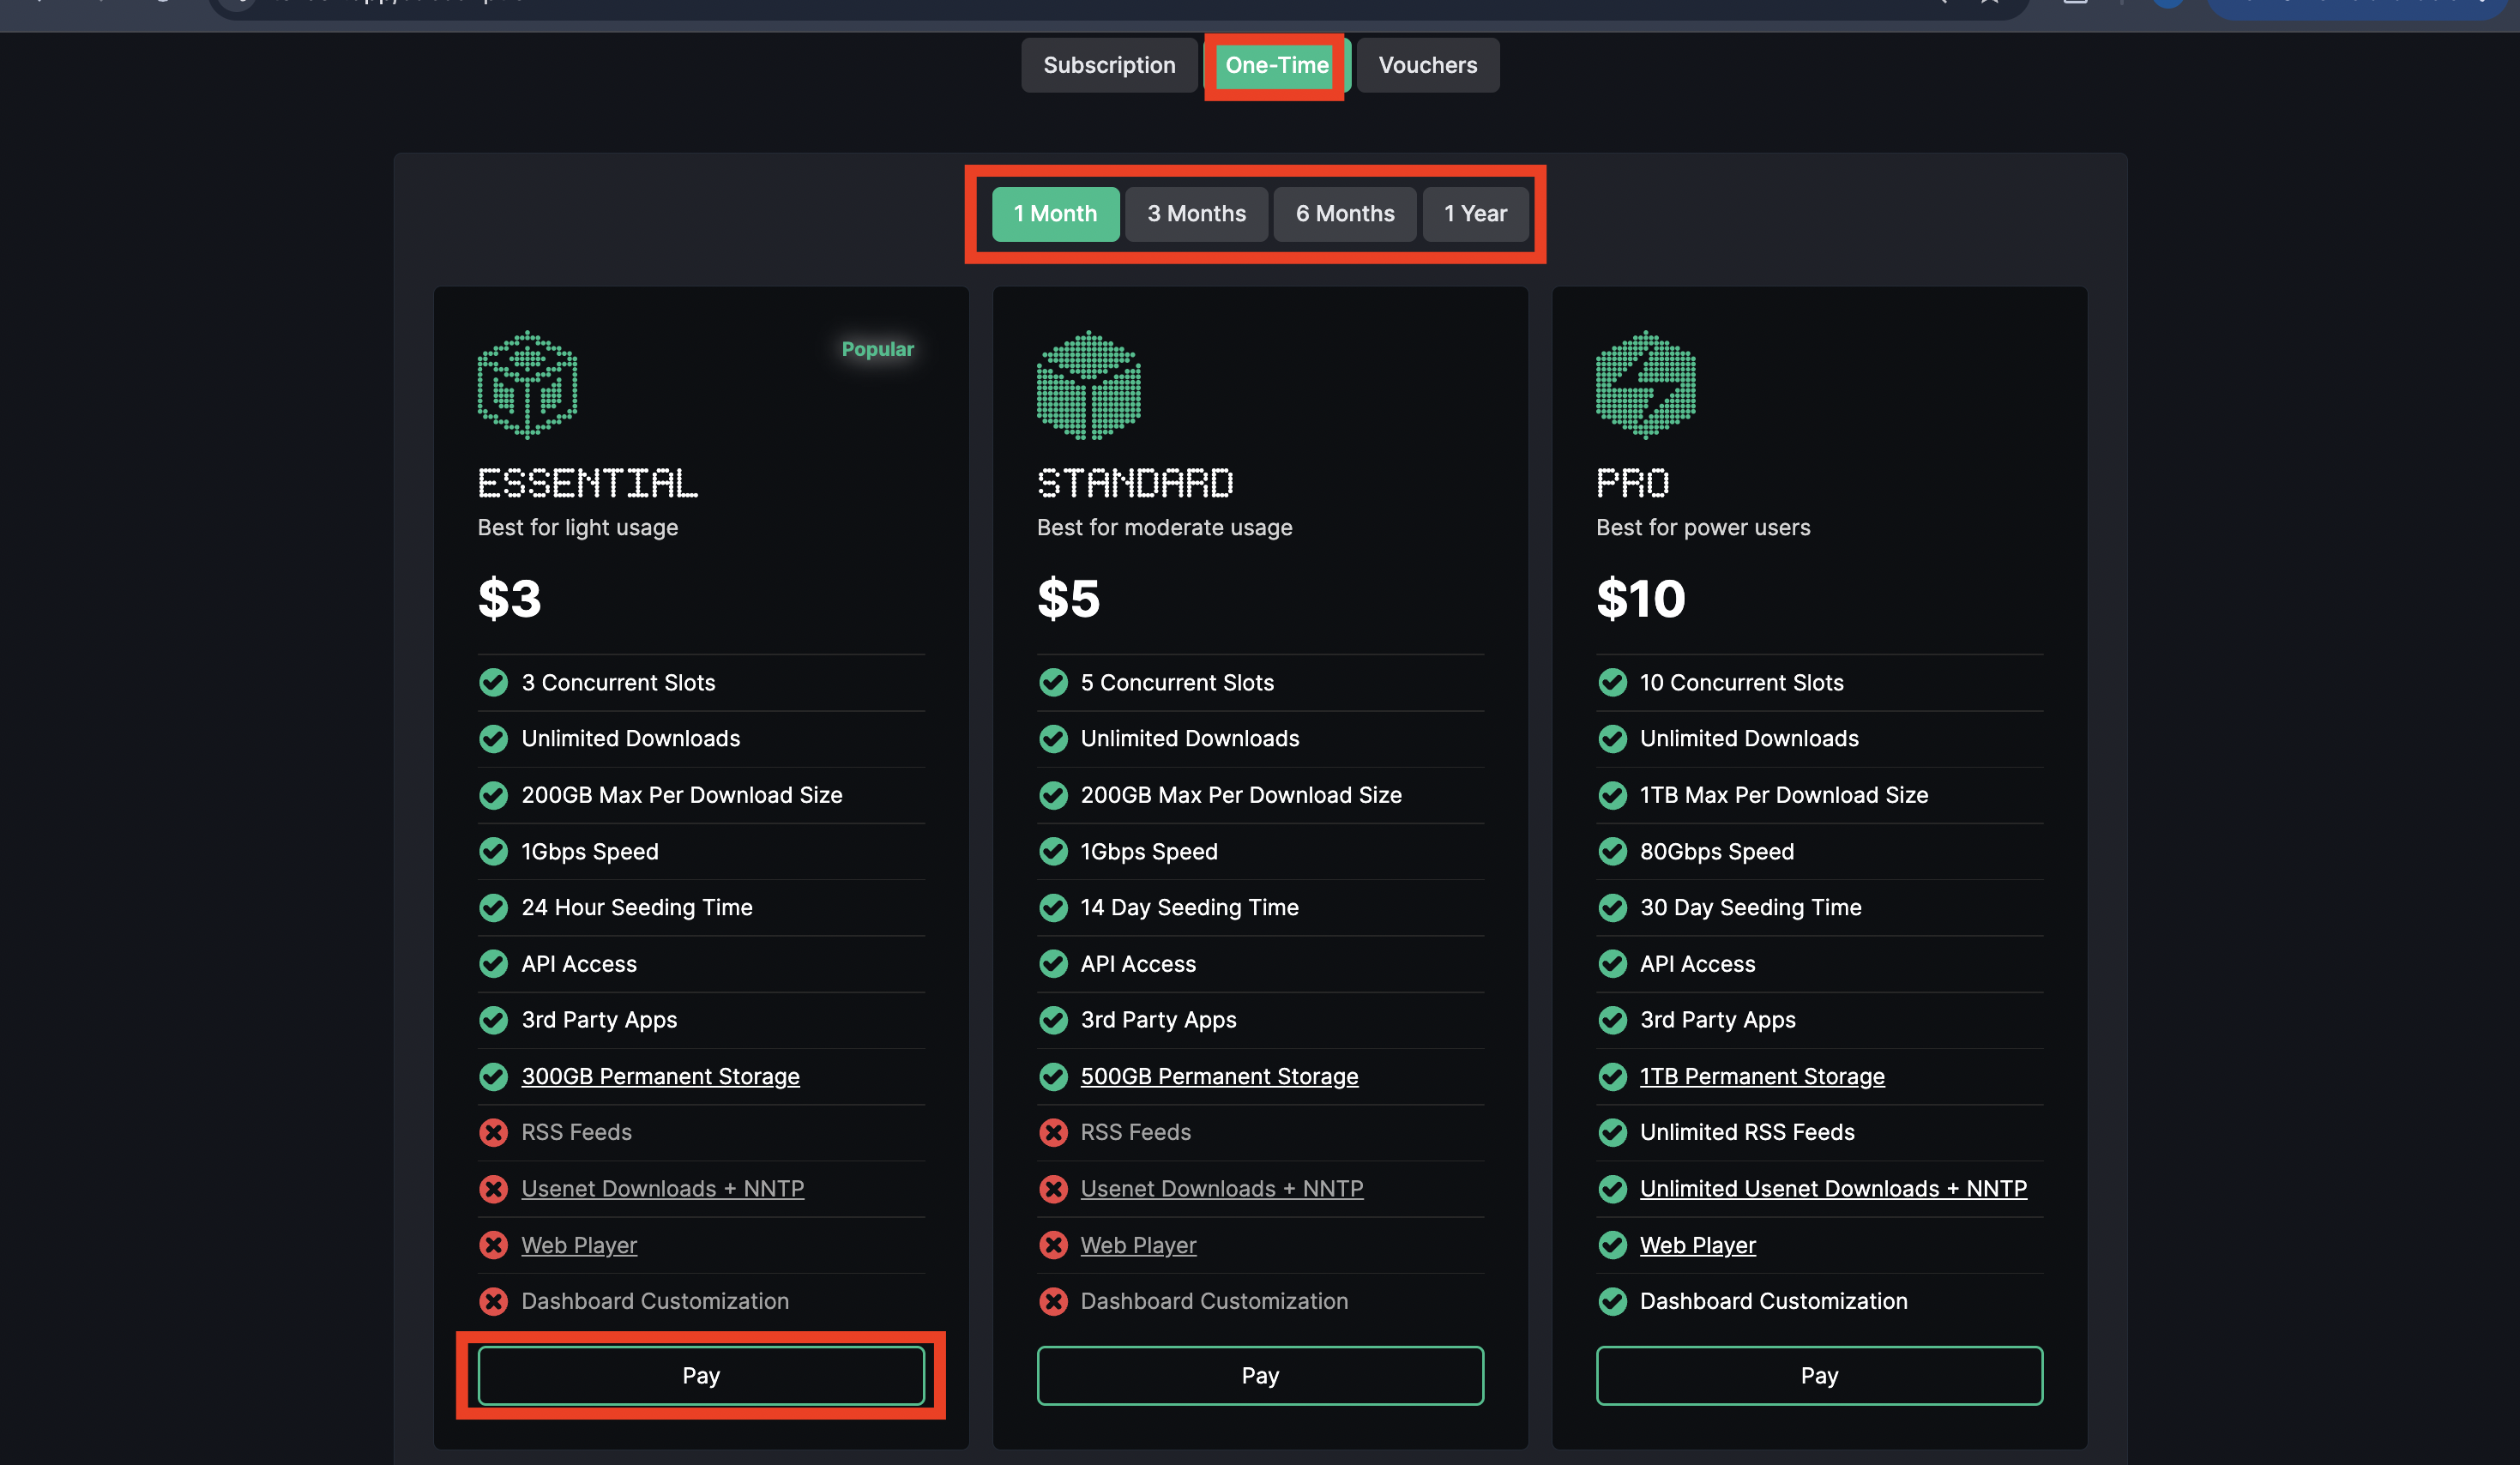Click the red X beside Standard Web Player
This screenshot has width=2520, height=1465.
[1053, 1245]
